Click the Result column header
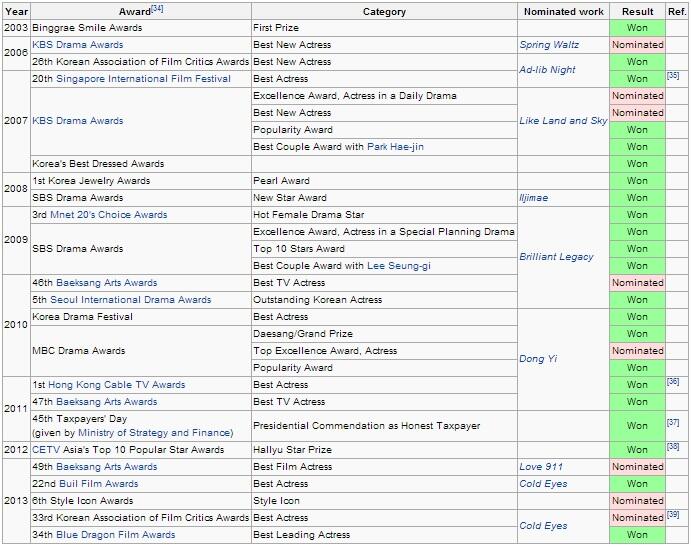691x547 pixels. tap(637, 11)
